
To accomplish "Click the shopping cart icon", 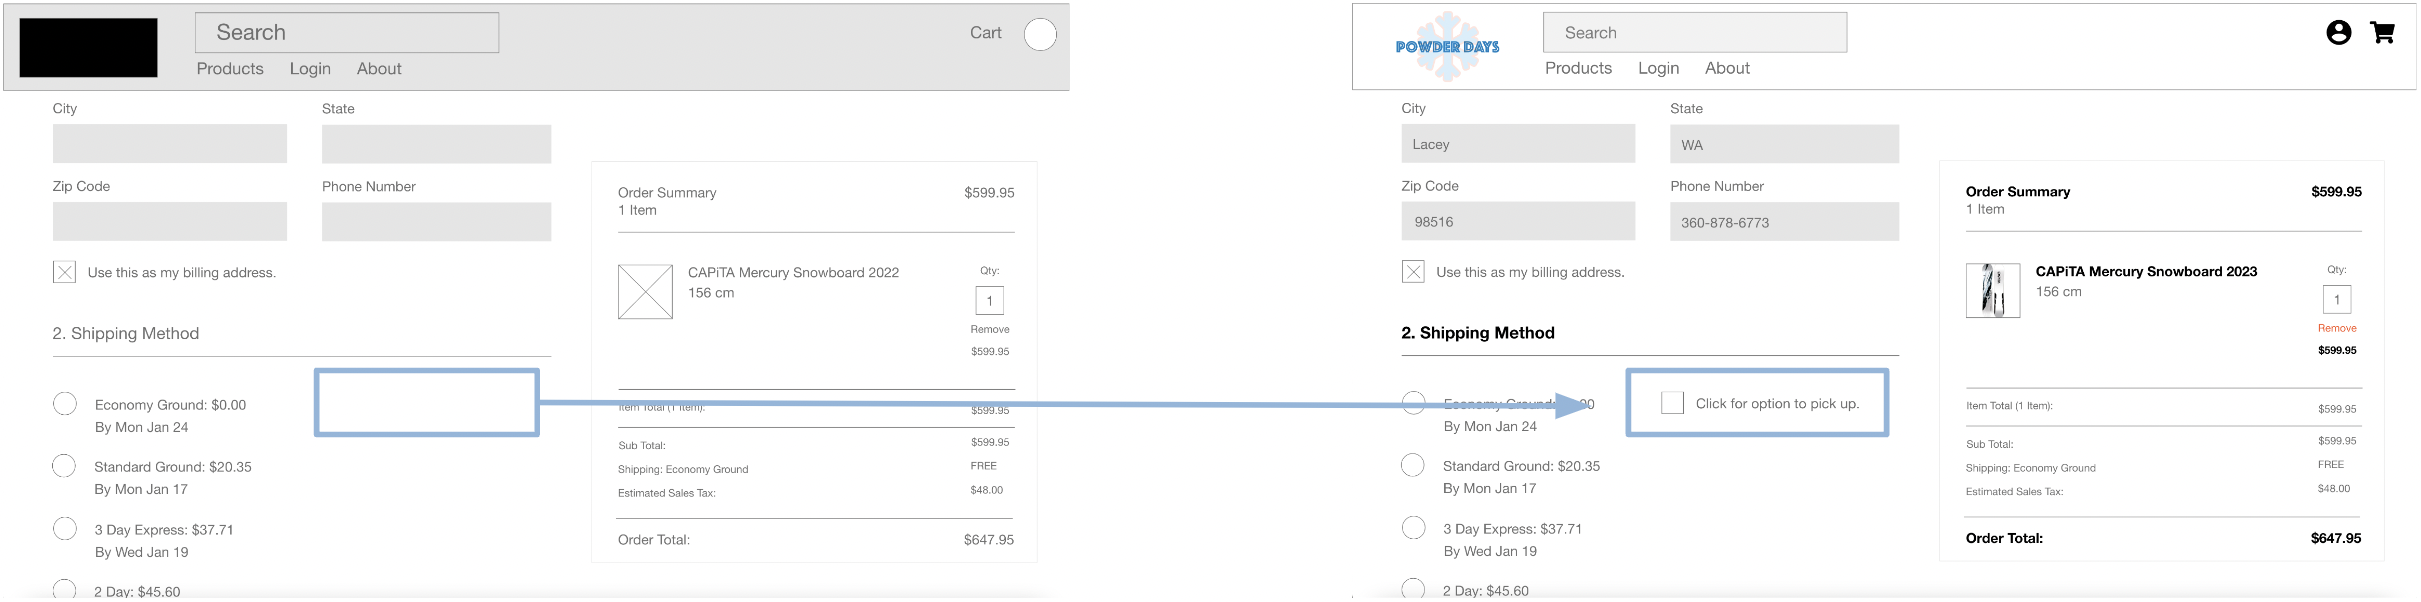I will click(x=2382, y=33).
